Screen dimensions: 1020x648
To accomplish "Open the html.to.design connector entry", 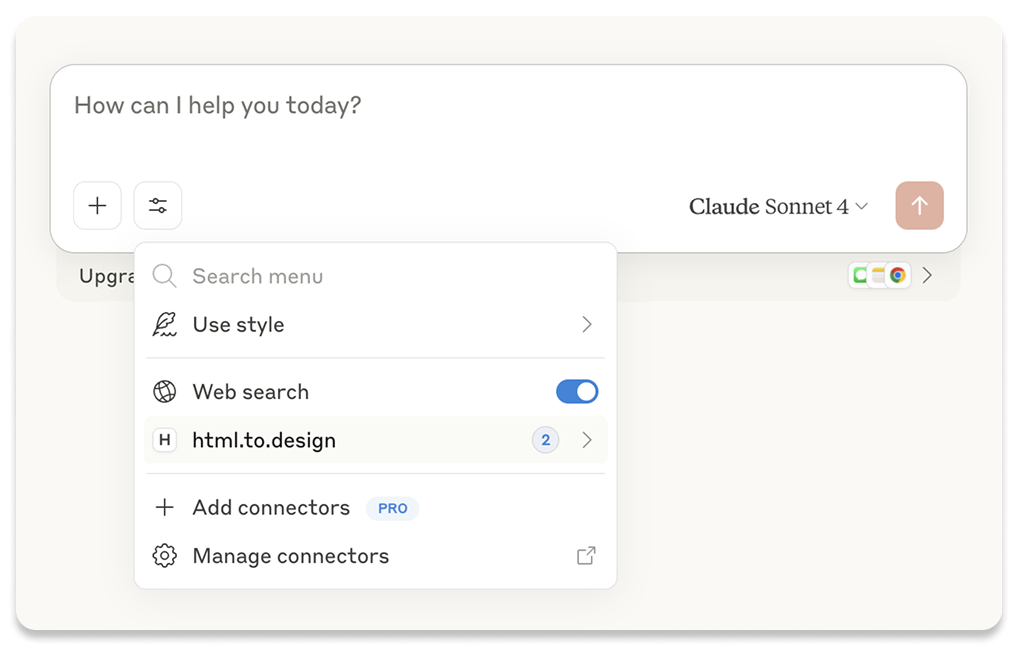I will pyautogui.click(x=375, y=440).
